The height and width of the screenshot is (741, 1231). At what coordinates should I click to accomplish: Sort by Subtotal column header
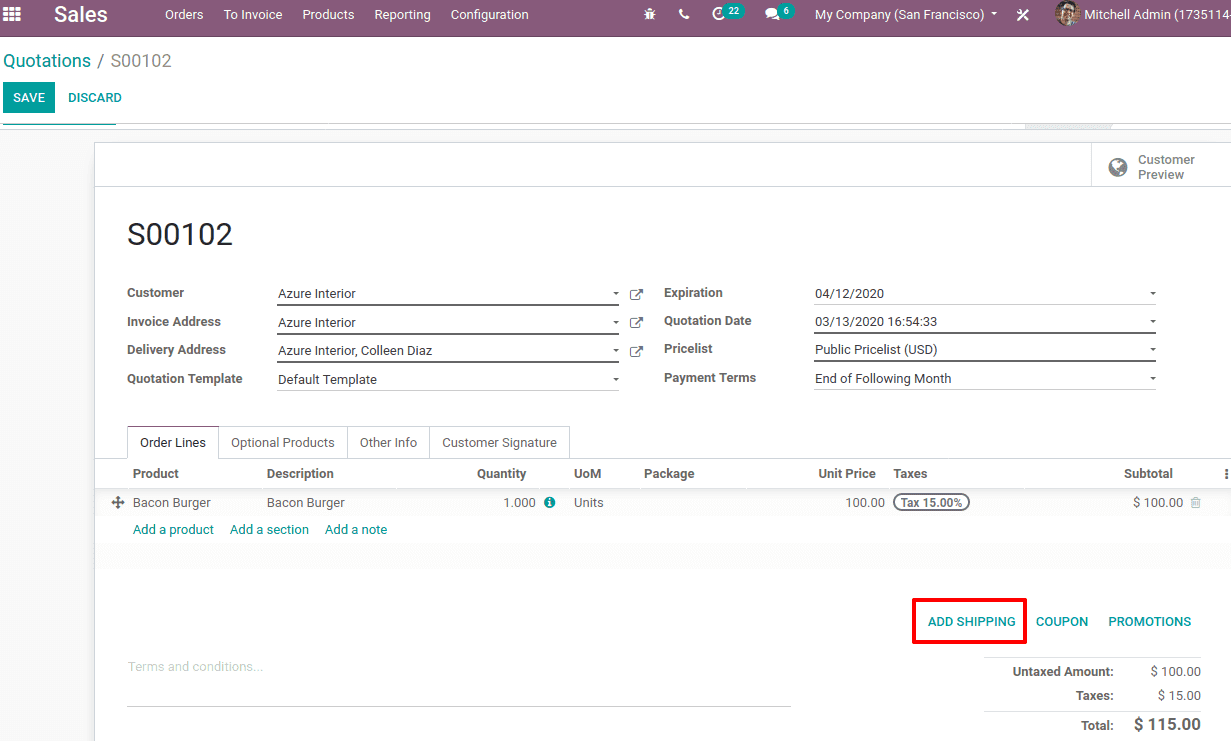coord(1148,474)
